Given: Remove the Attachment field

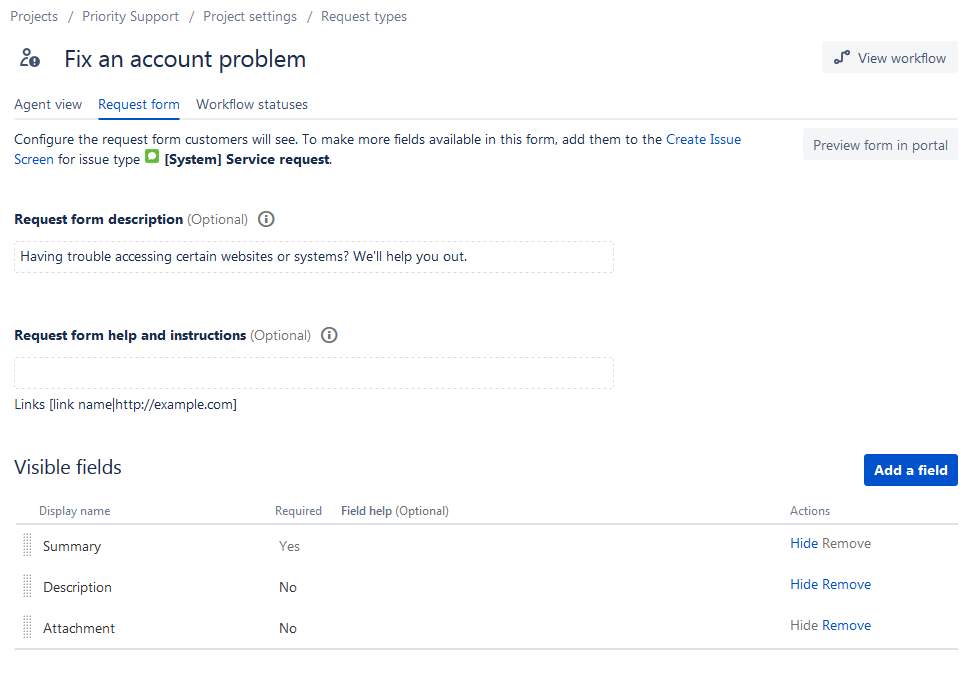Looking at the screenshot, I should 846,625.
